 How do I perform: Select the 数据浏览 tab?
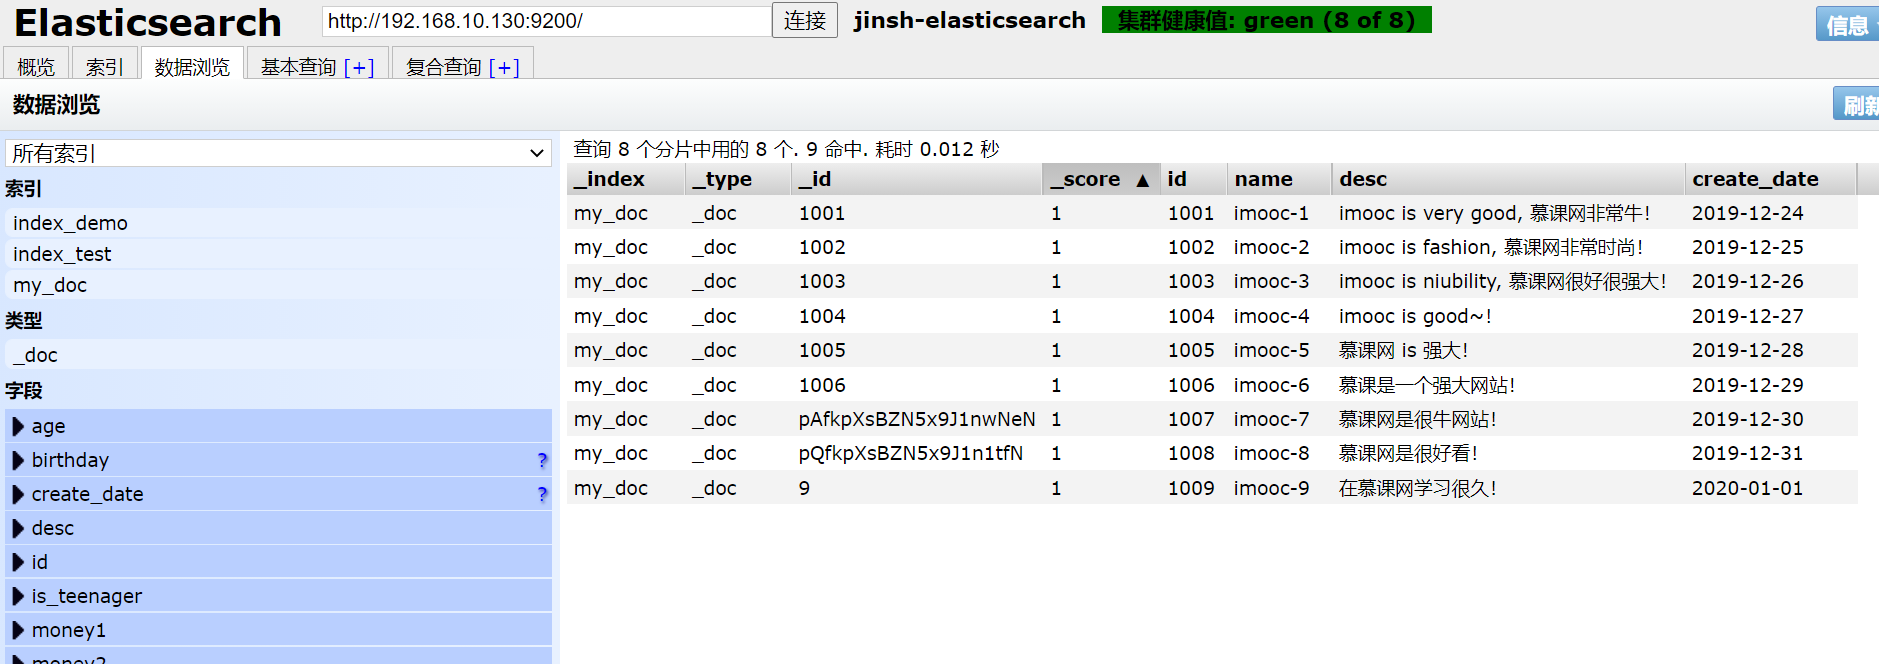[192, 66]
